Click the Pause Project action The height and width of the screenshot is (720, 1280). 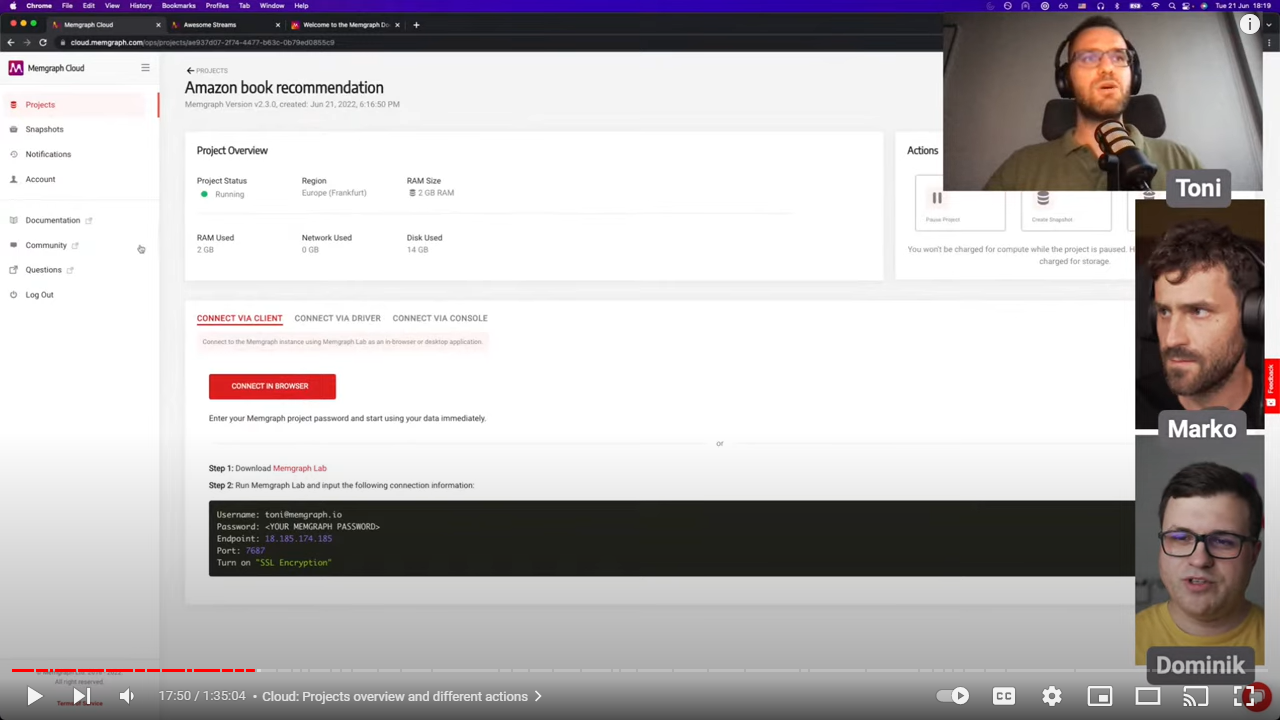[x=960, y=203]
